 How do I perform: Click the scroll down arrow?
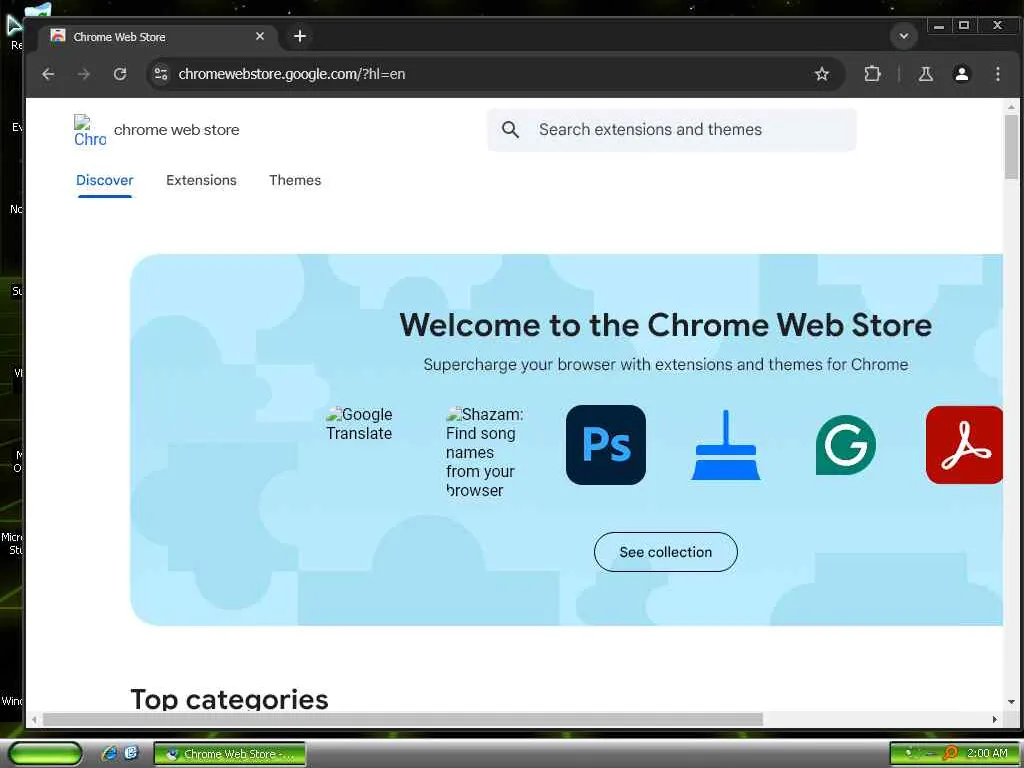1011,702
